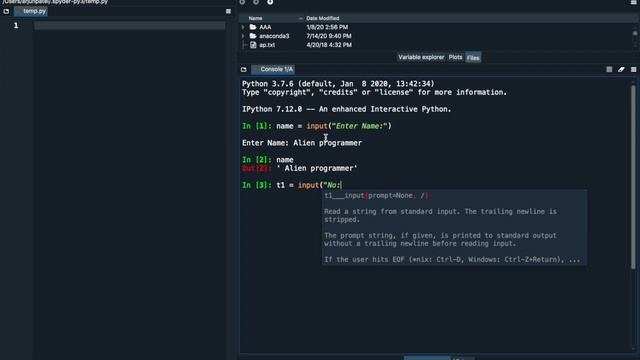This screenshot has height=360, width=640.
Task: Select the anaconda3 folder name
Action: click(x=274, y=36)
